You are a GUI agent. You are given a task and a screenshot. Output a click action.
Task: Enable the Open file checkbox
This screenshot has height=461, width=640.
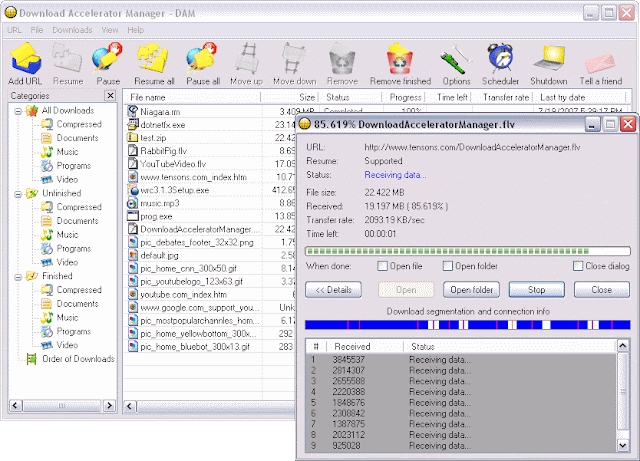click(x=382, y=266)
